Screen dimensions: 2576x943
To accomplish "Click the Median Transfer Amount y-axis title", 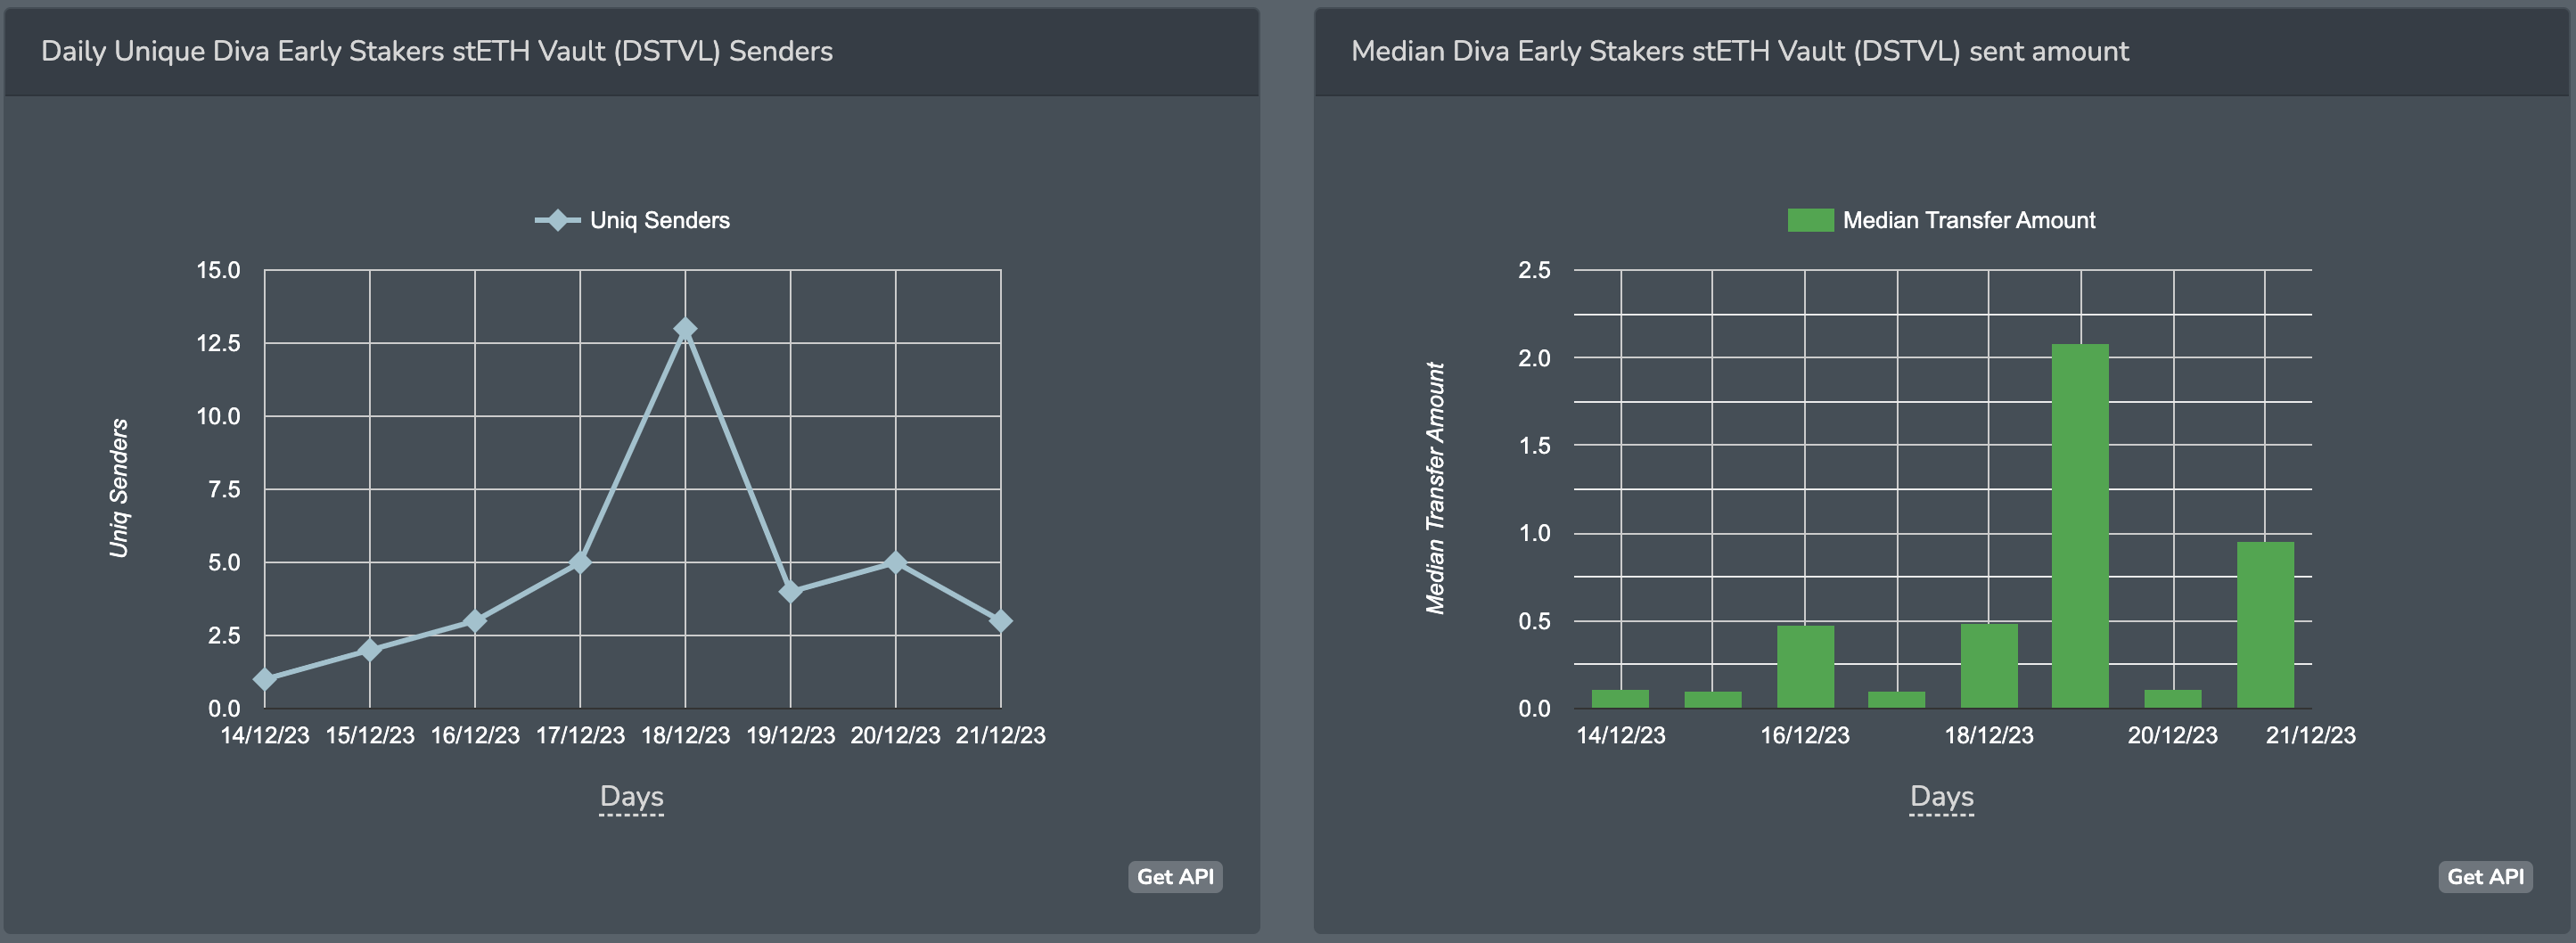I will point(1435,488).
